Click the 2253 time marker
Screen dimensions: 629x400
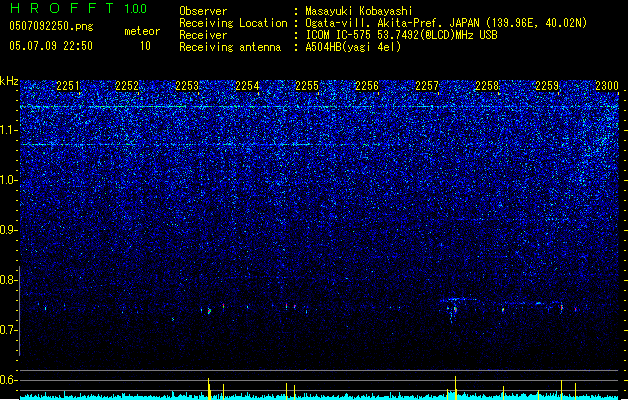pos(187,86)
